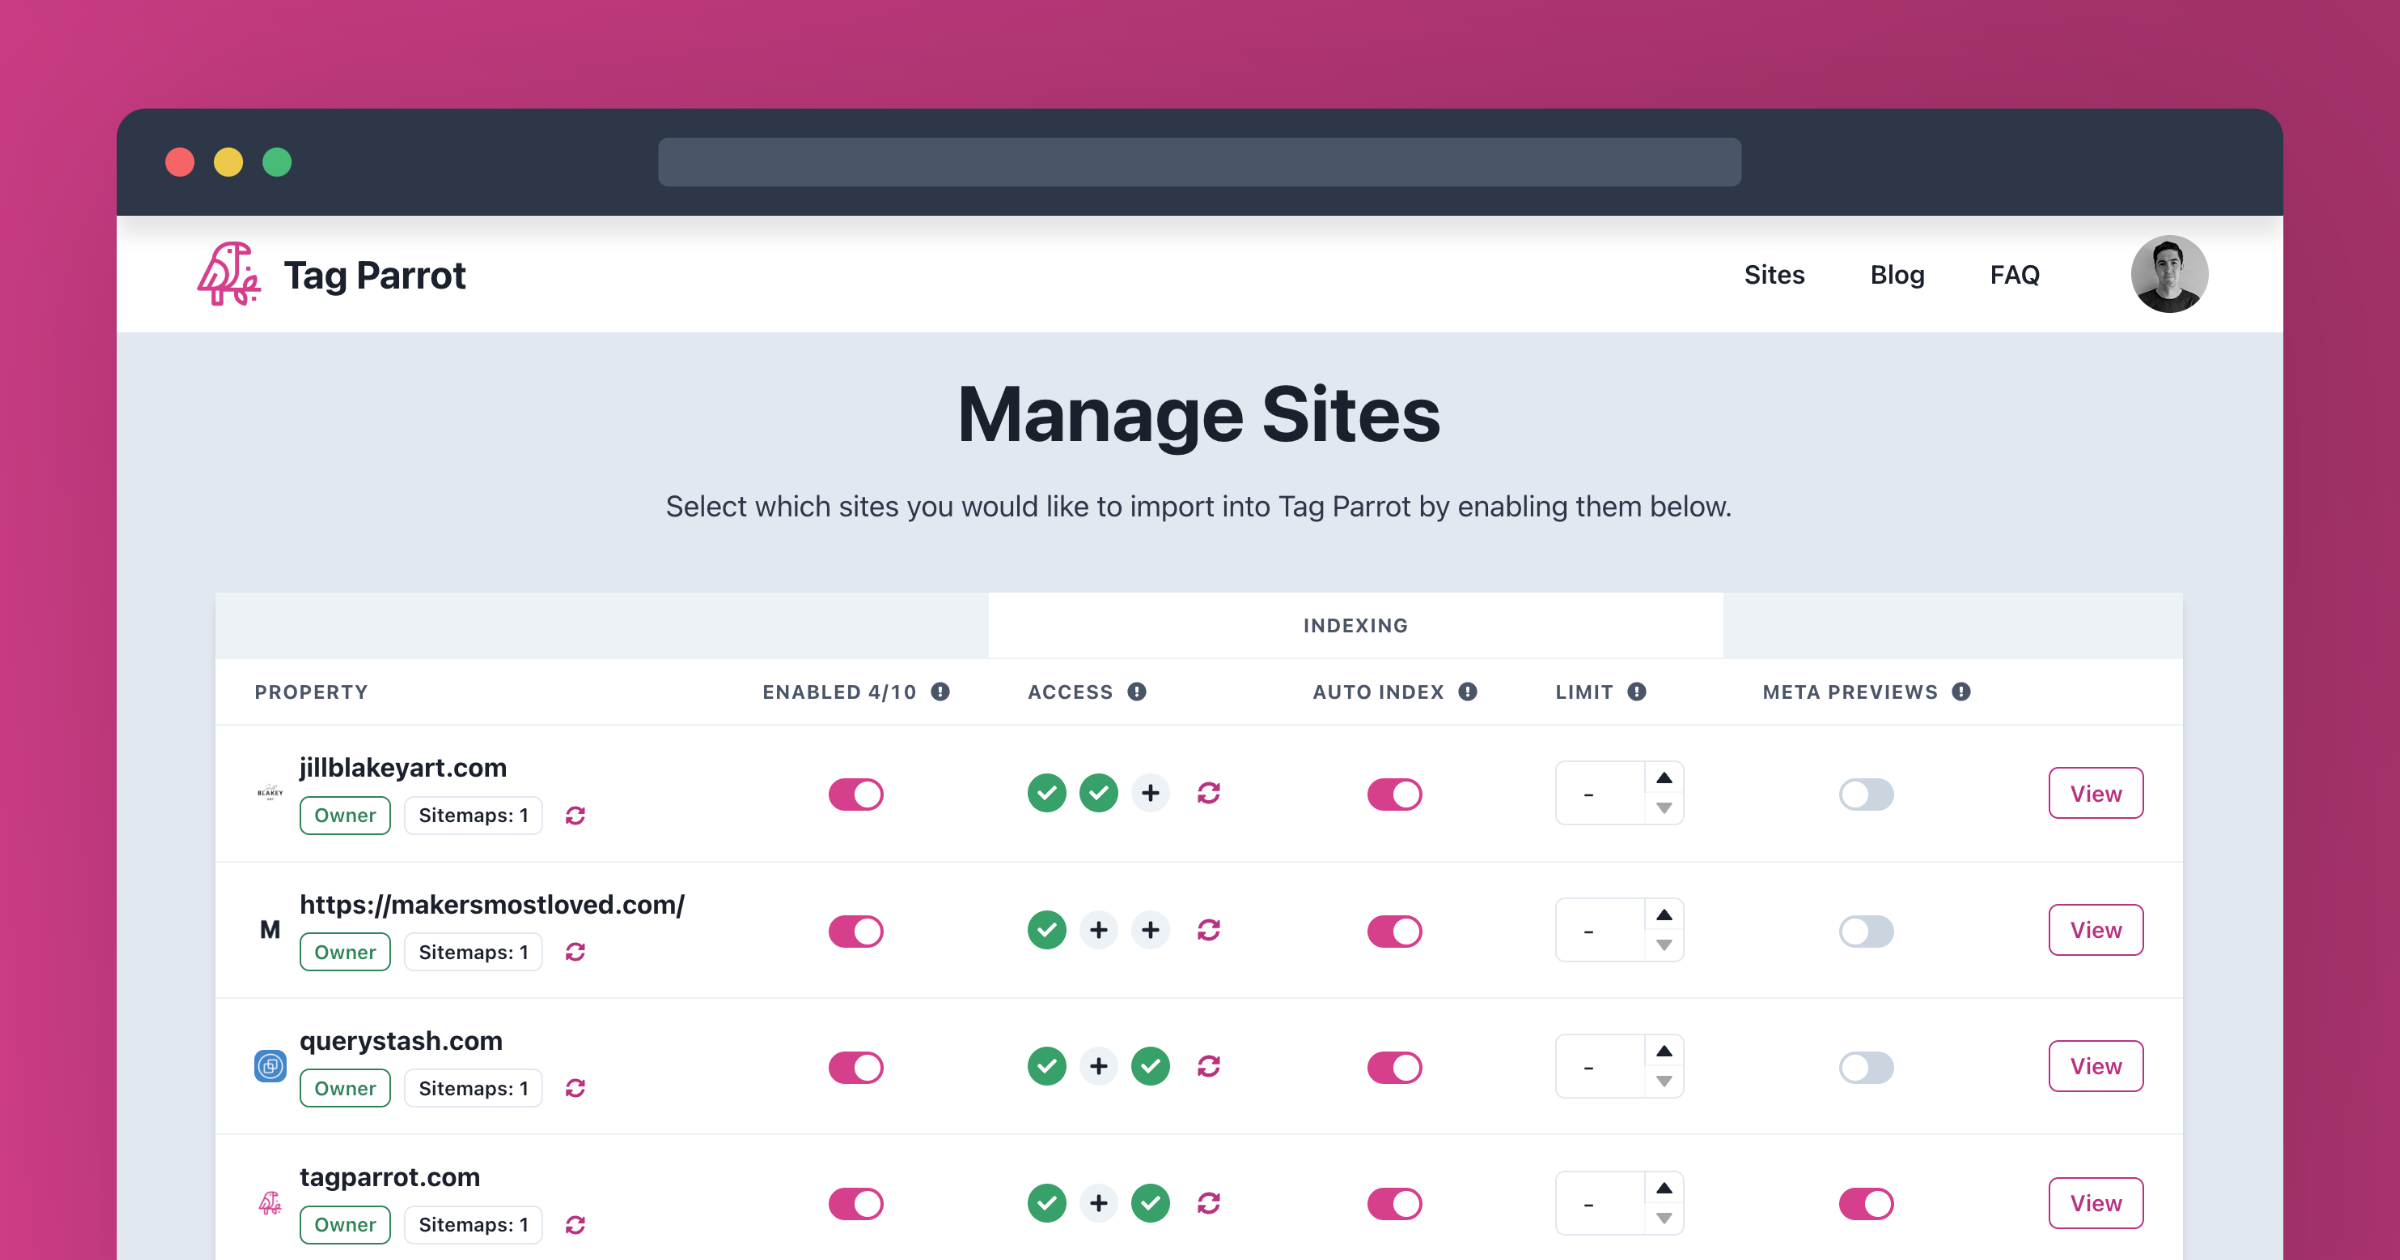Click Sitemaps: 1 badge for jillblakeyart.com

point(473,816)
